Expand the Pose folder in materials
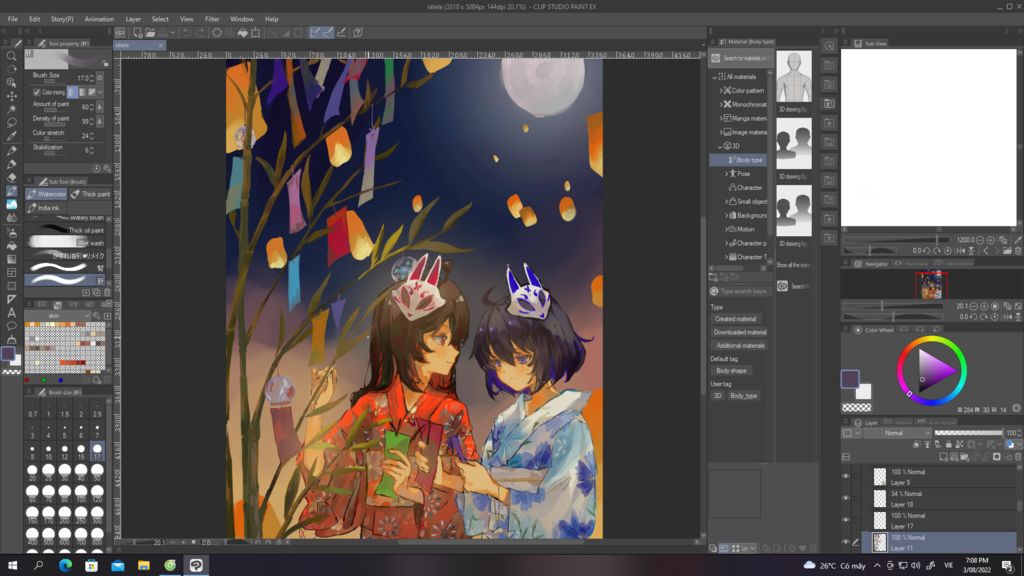The height and width of the screenshot is (576, 1024). point(726,174)
